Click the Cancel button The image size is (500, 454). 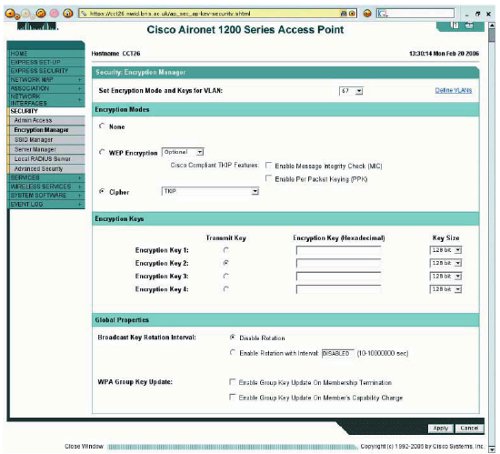(469, 428)
